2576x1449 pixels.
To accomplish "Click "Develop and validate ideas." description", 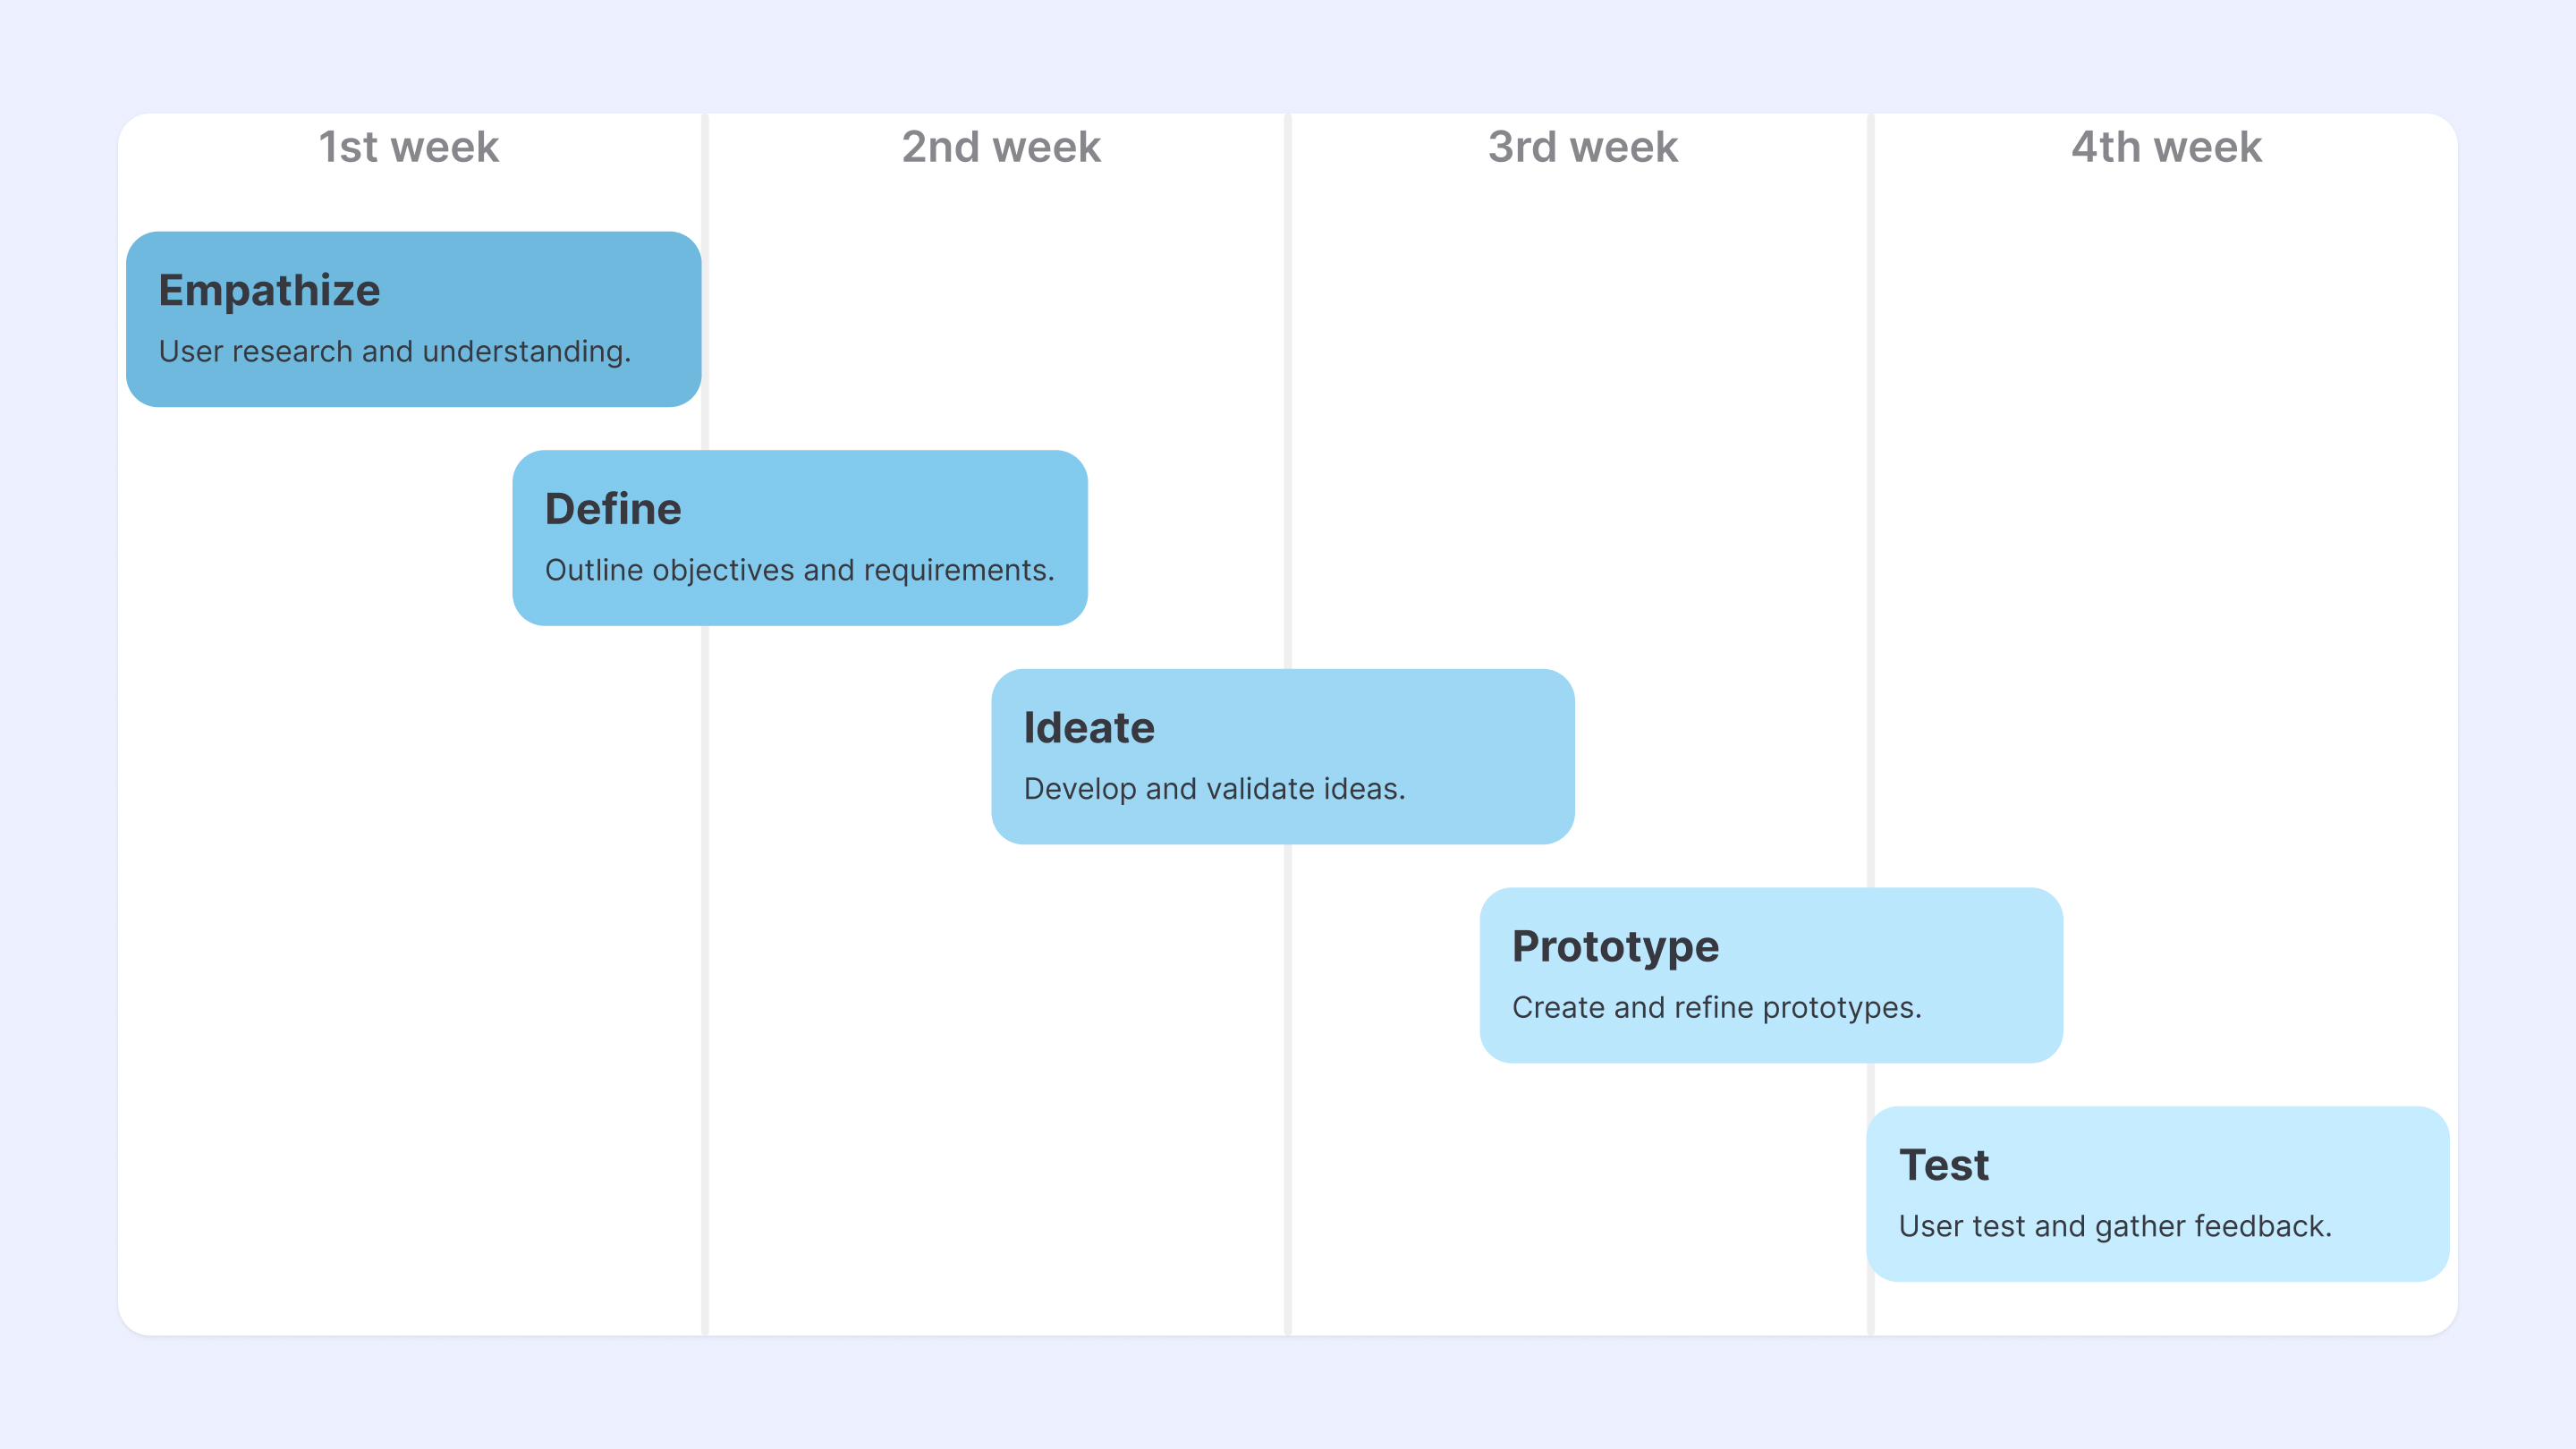I will 1214,789.
